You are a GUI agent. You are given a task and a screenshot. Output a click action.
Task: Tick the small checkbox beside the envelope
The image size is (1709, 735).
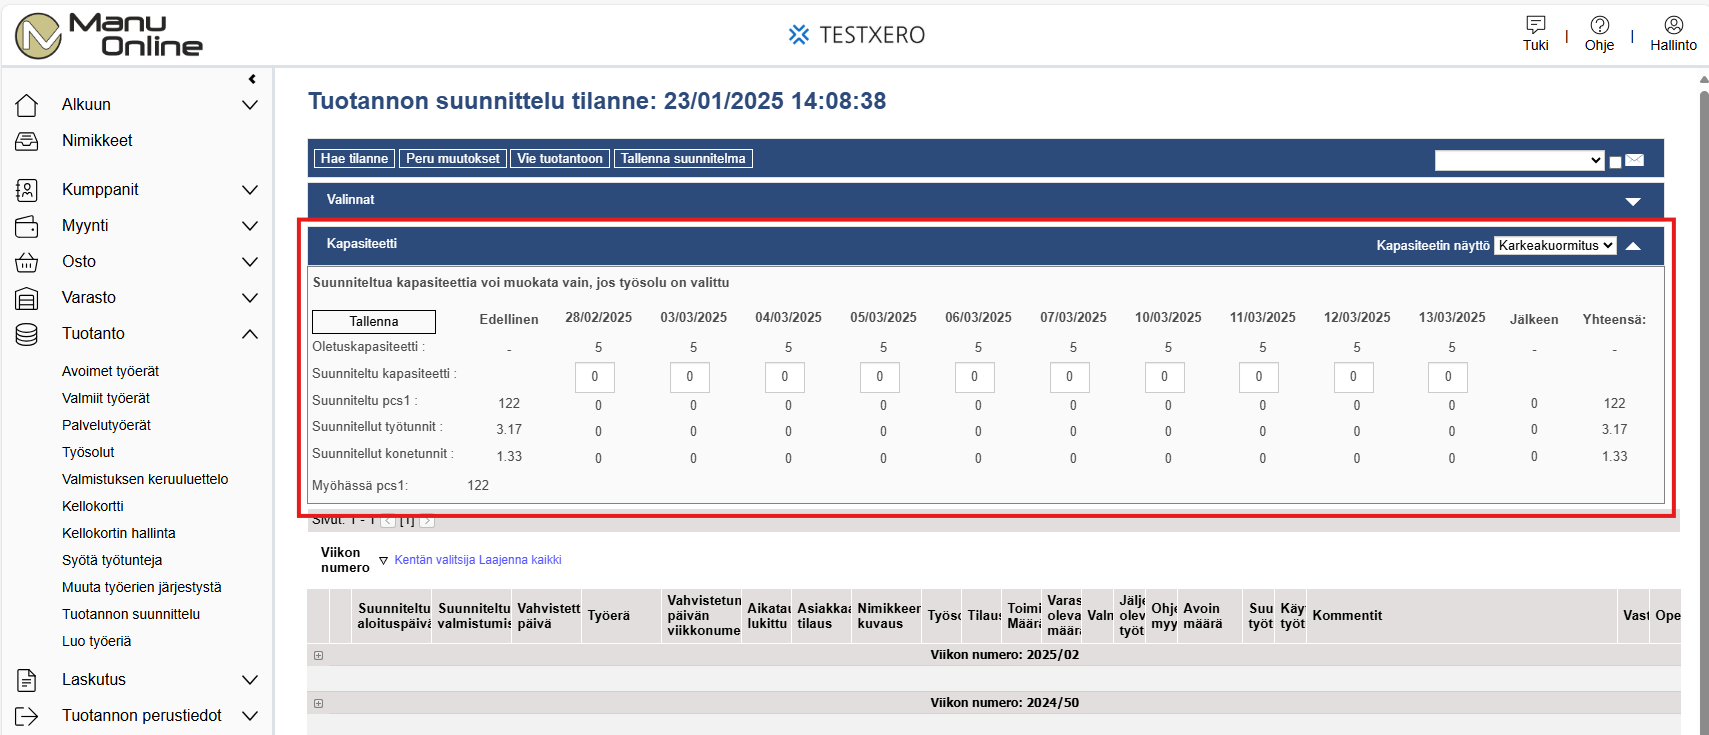[1615, 162]
